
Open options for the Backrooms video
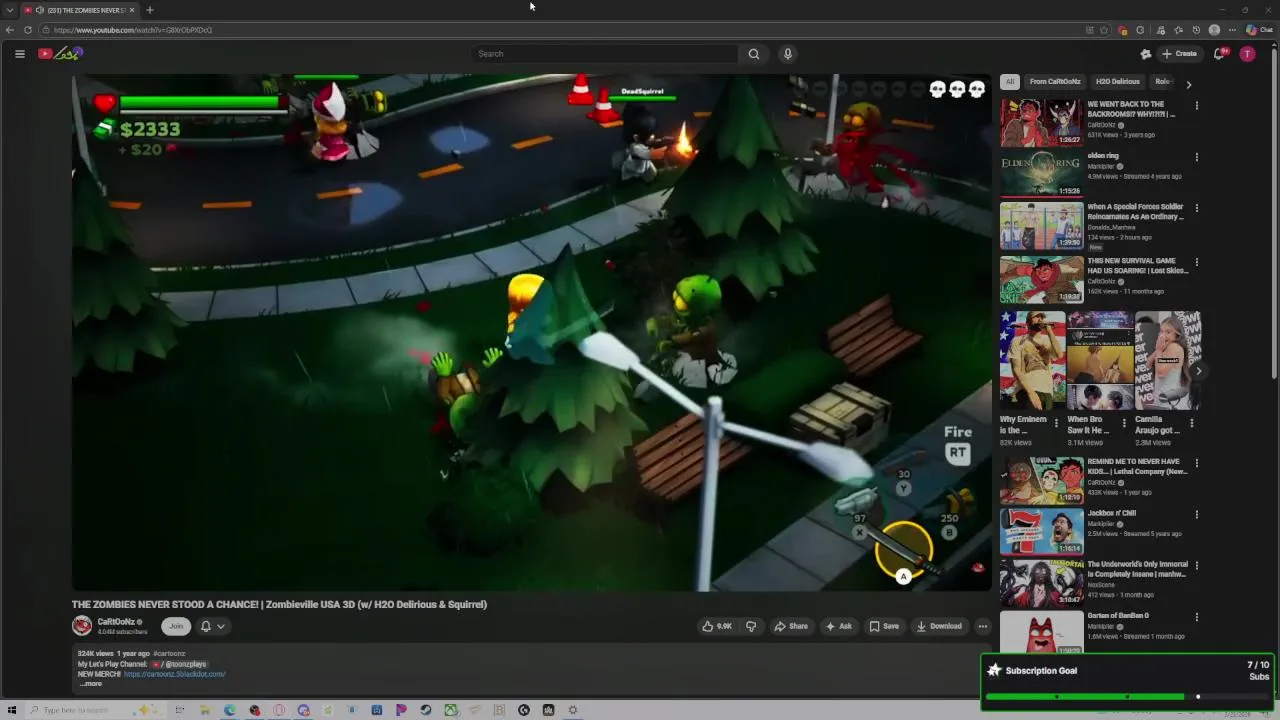coord(1197,105)
